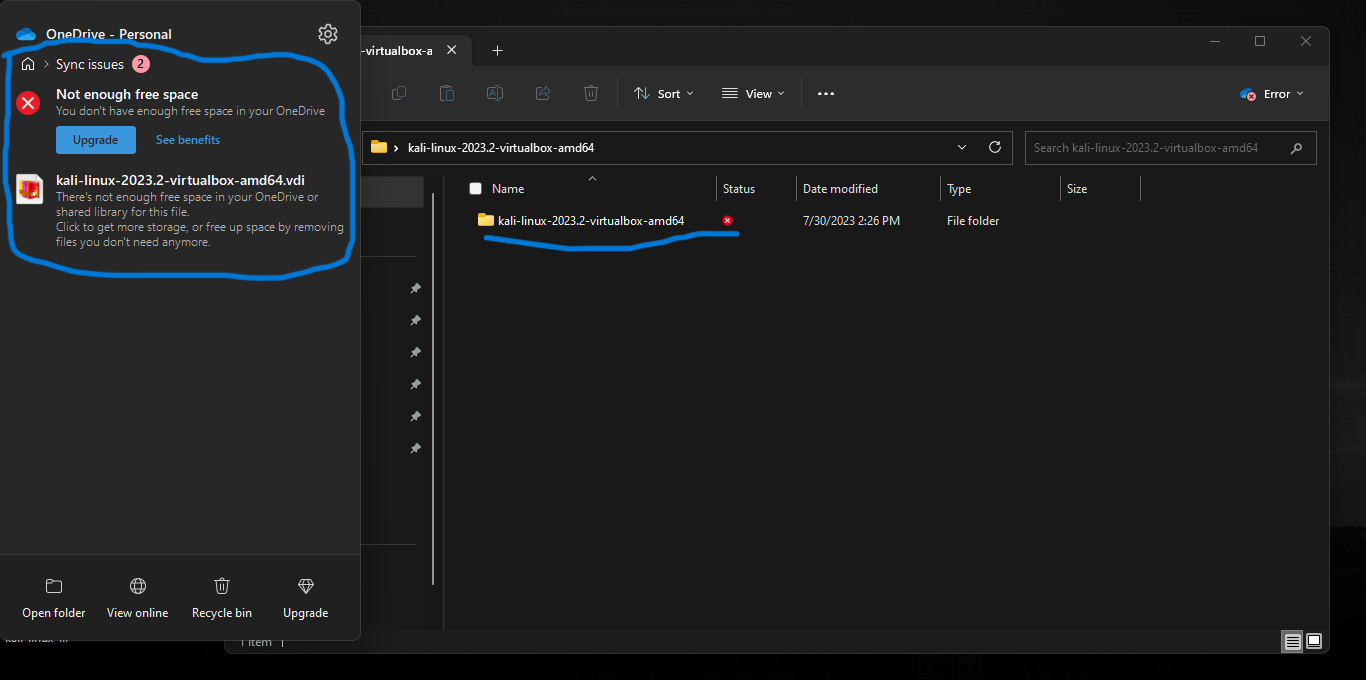Viewport: 1366px width, 680px height.
Task: Click Share icon in Explorer toolbar
Action: coord(543,93)
